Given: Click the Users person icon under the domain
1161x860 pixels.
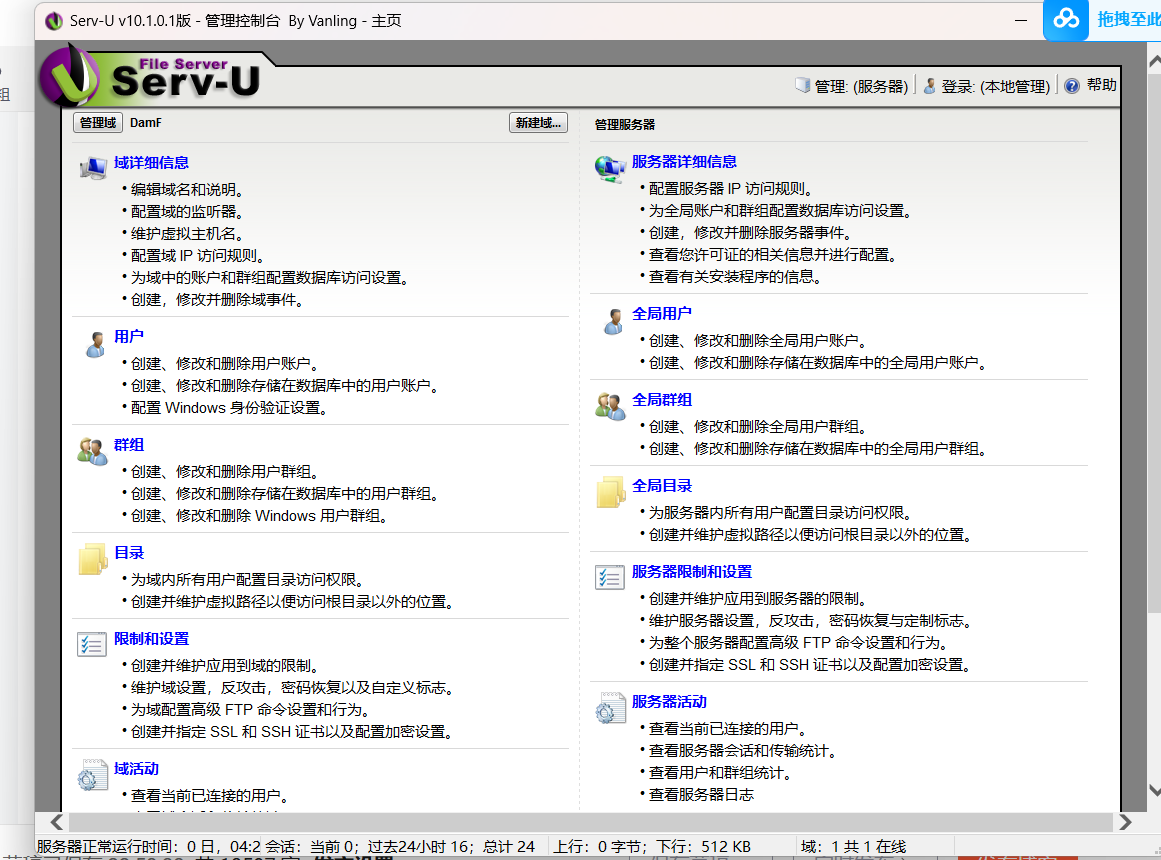Looking at the screenshot, I should (95, 344).
